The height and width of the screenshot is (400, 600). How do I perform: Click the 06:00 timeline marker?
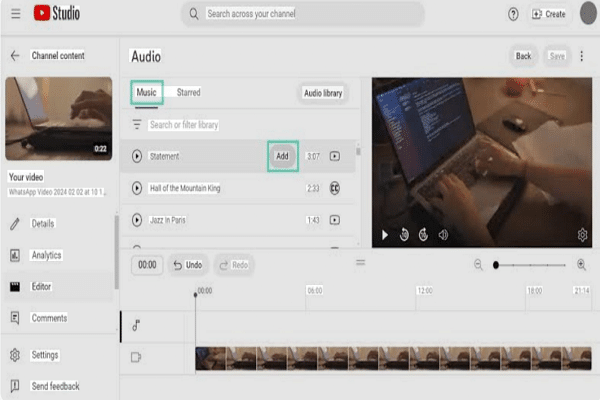coord(315,291)
